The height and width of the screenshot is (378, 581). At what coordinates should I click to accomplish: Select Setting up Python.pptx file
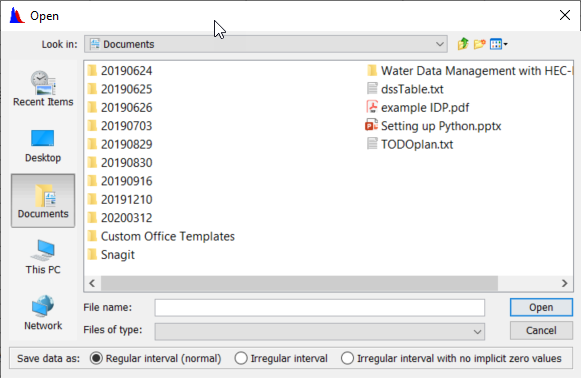pos(433,126)
